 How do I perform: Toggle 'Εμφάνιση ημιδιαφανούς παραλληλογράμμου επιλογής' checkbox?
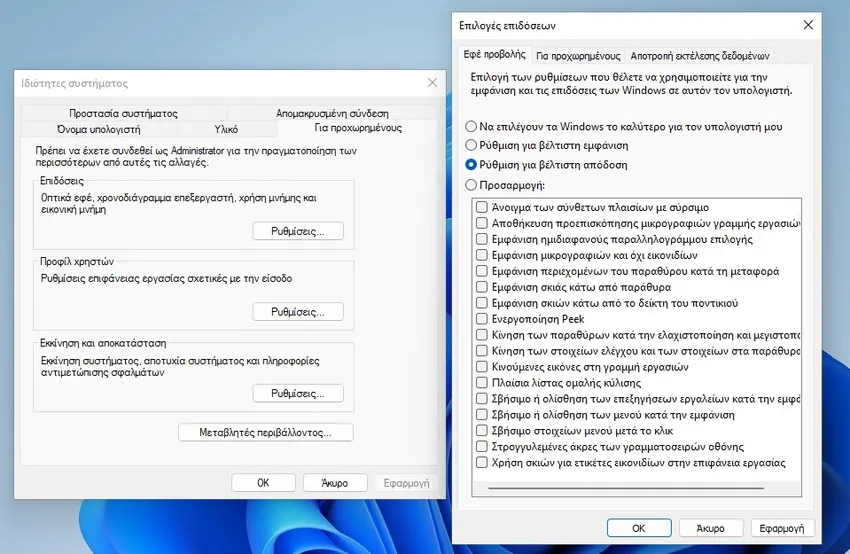click(482, 239)
